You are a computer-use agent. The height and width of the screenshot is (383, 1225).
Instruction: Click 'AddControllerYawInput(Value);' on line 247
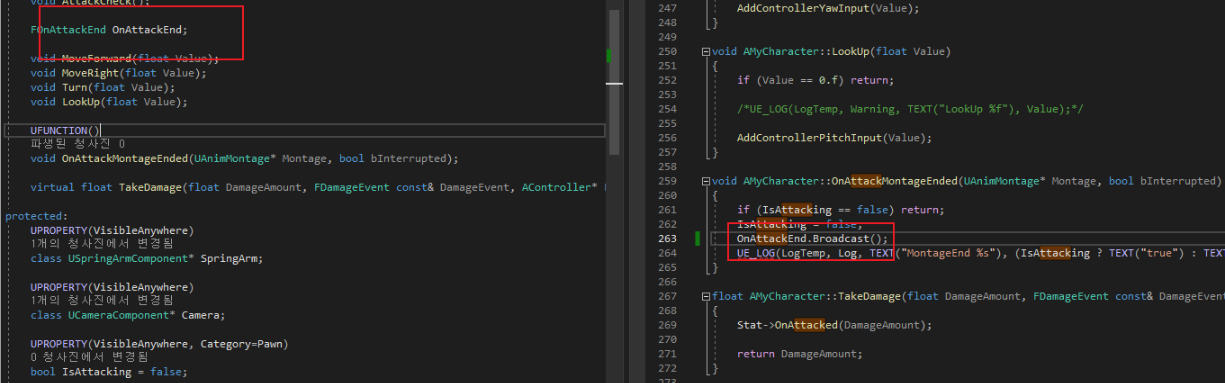click(827, 8)
